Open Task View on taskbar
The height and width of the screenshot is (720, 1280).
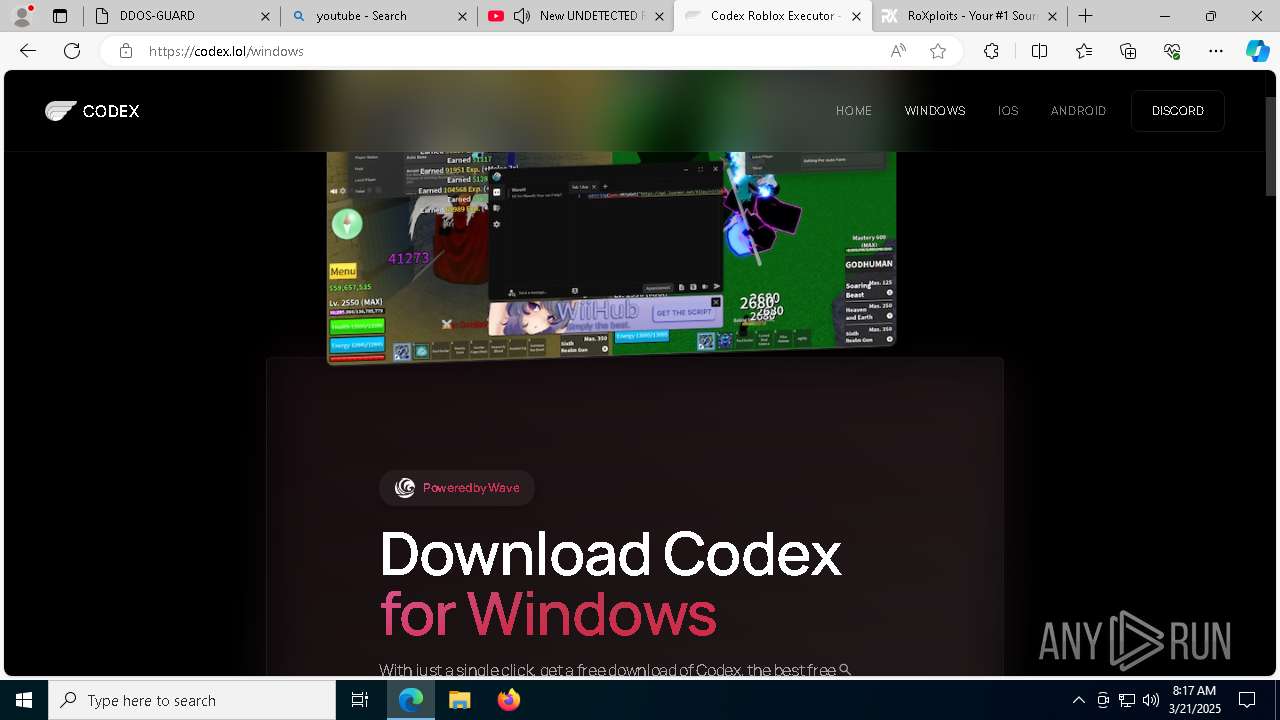pyautogui.click(x=360, y=700)
